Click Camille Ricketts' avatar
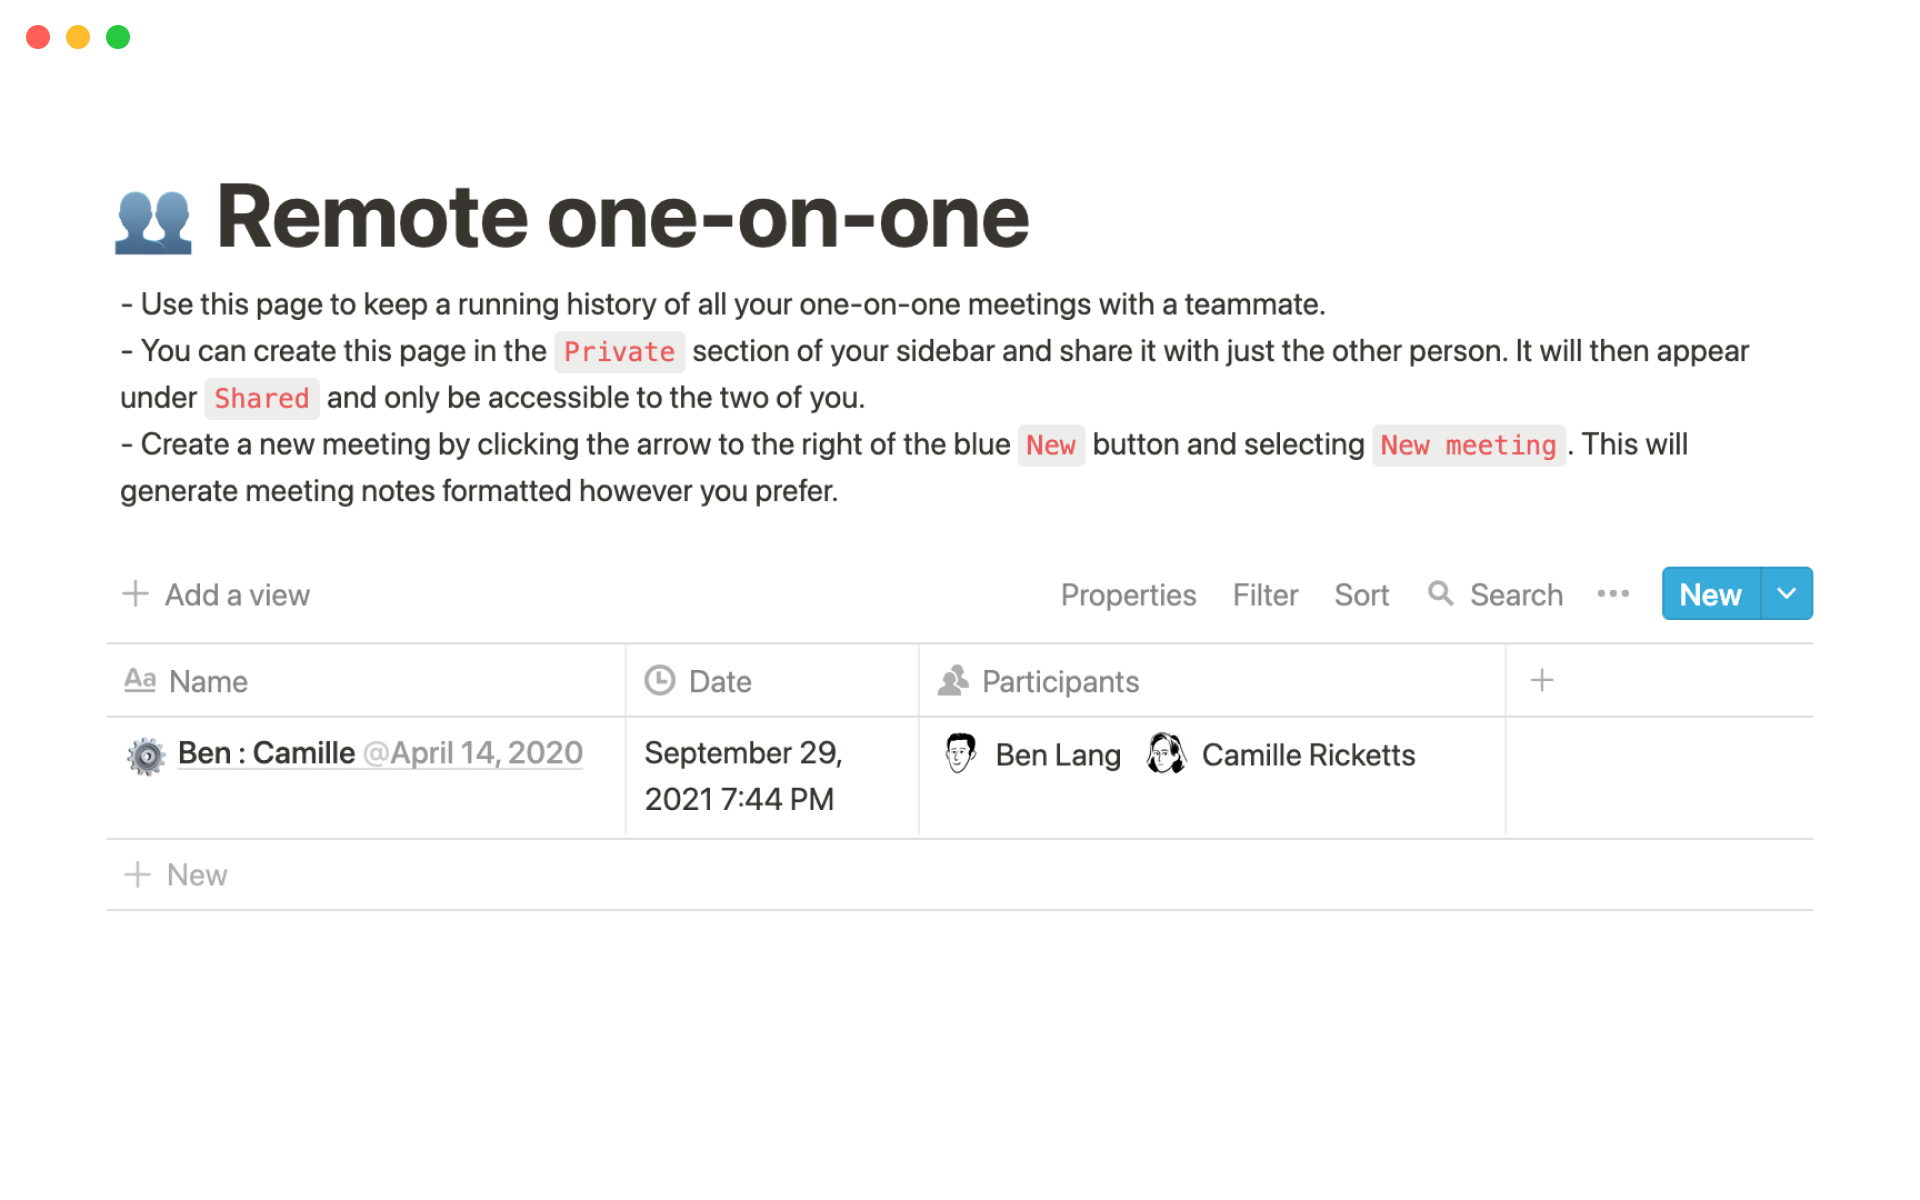The image size is (1920, 1200). click(x=1166, y=754)
